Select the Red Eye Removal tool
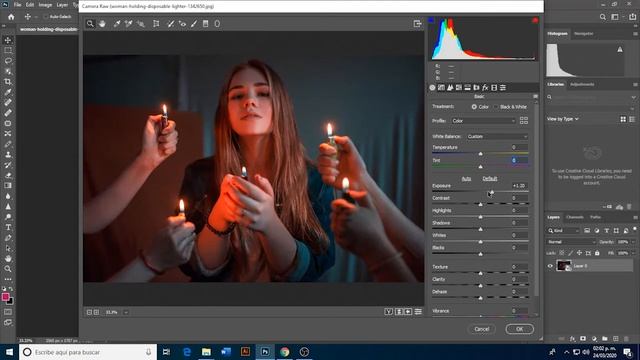640x360 pixels. click(x=182, y=24)
